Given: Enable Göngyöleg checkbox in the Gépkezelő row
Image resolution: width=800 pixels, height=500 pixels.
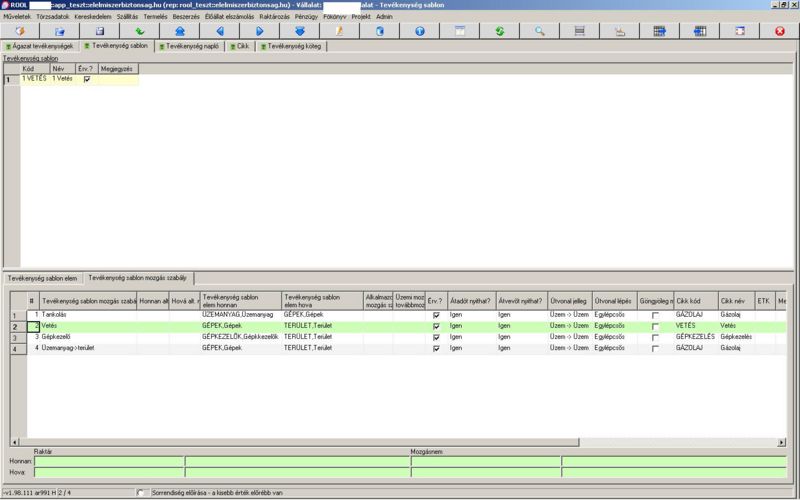Looking at the screenshot, I should click(x=655, y=337).
